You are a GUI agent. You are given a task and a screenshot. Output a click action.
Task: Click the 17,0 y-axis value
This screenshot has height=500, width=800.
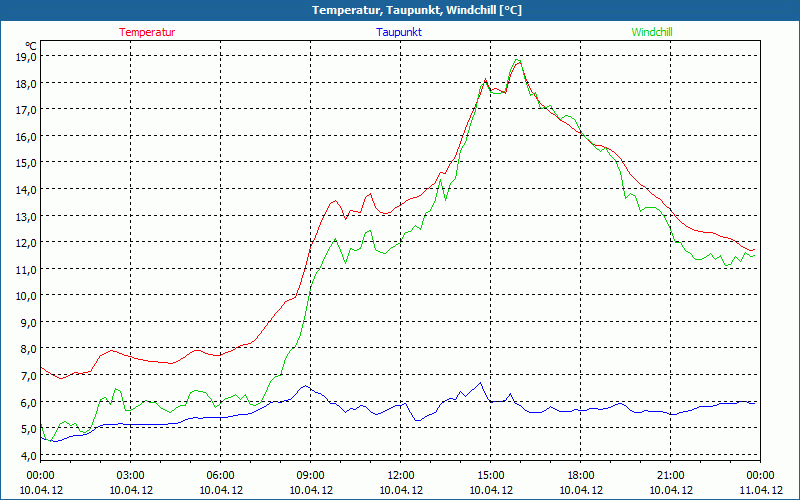click(26, 110)
